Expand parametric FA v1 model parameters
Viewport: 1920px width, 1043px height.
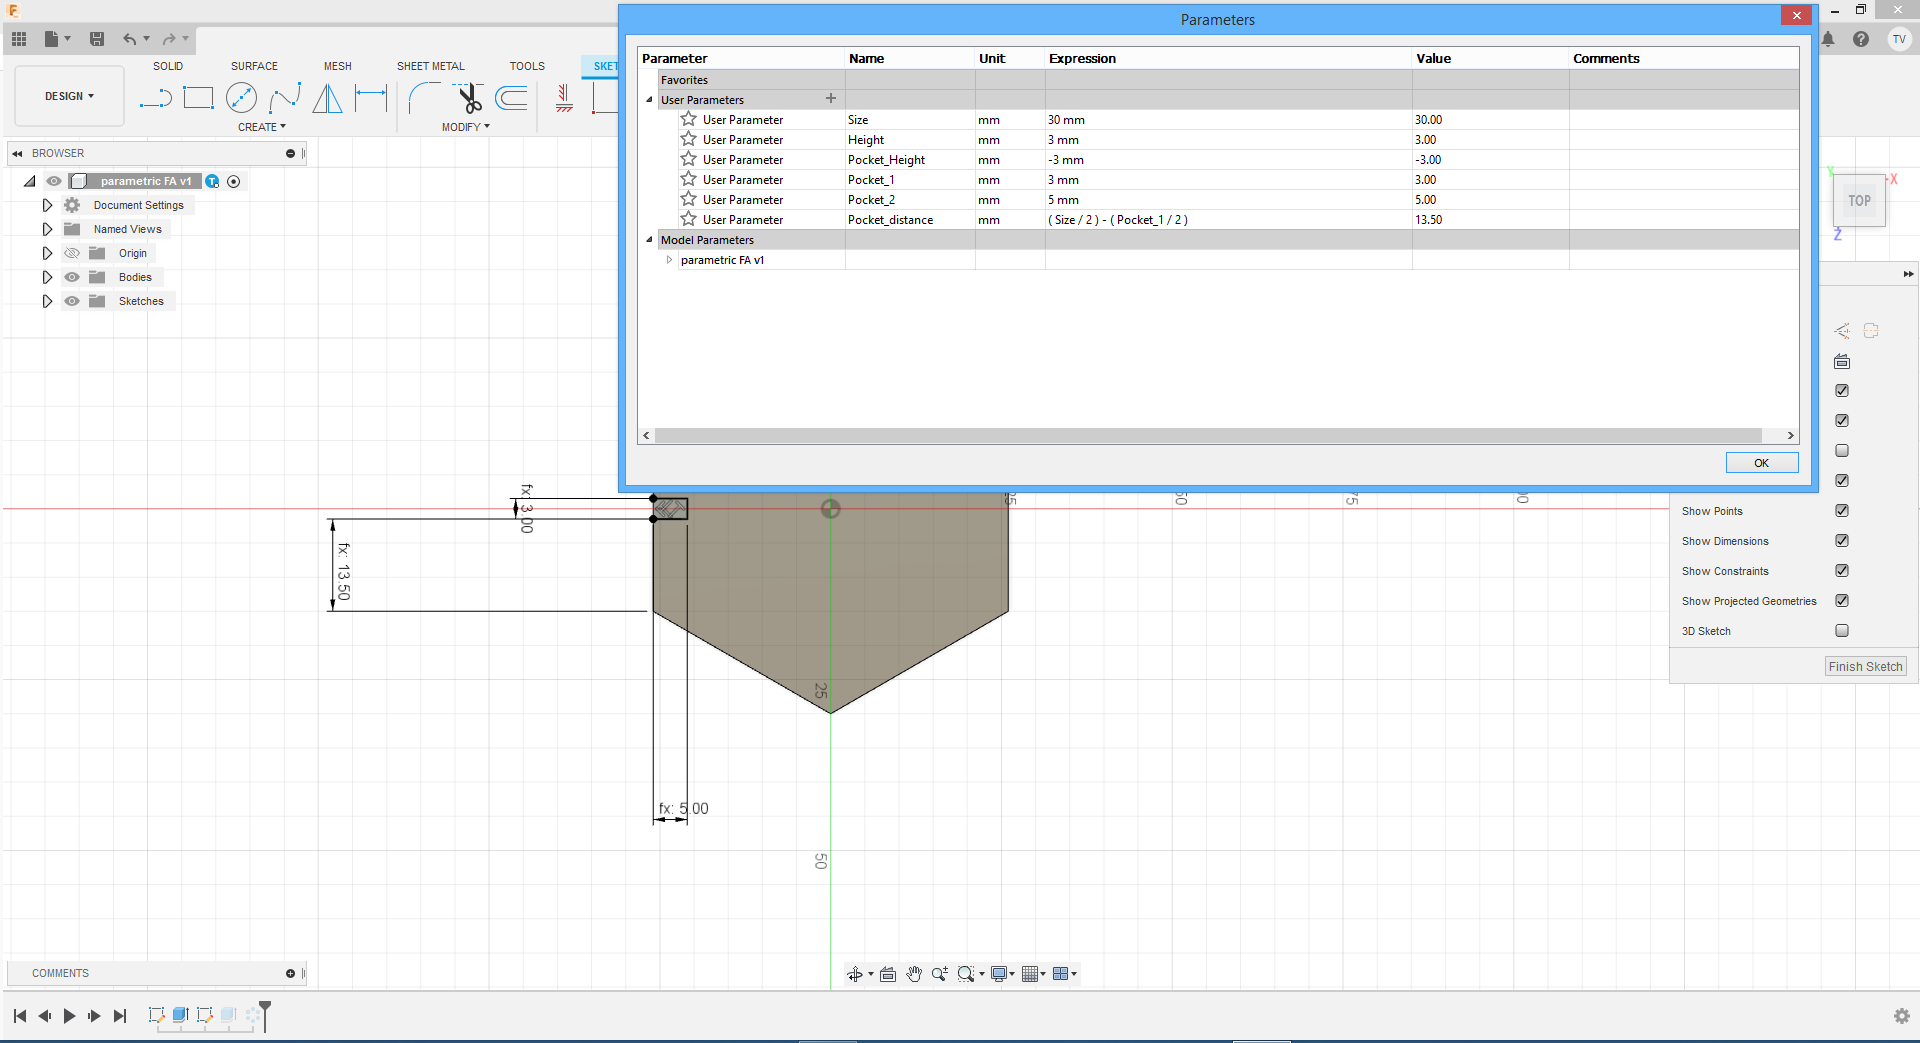669,260
